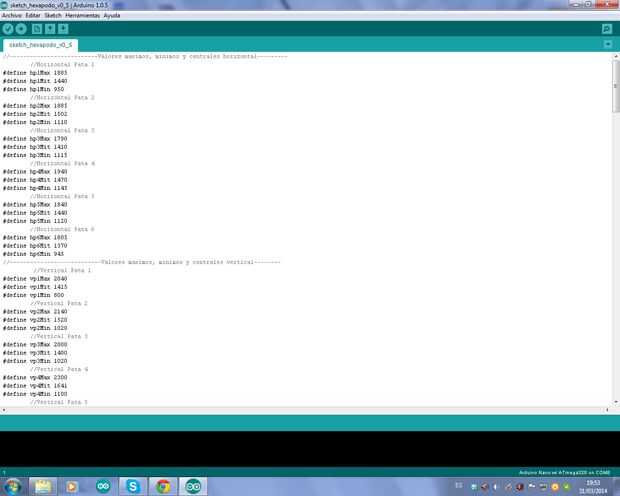The height and width of the screenshot is (496, 620).
Task: Click the black console output area
Action: point(310,449)
